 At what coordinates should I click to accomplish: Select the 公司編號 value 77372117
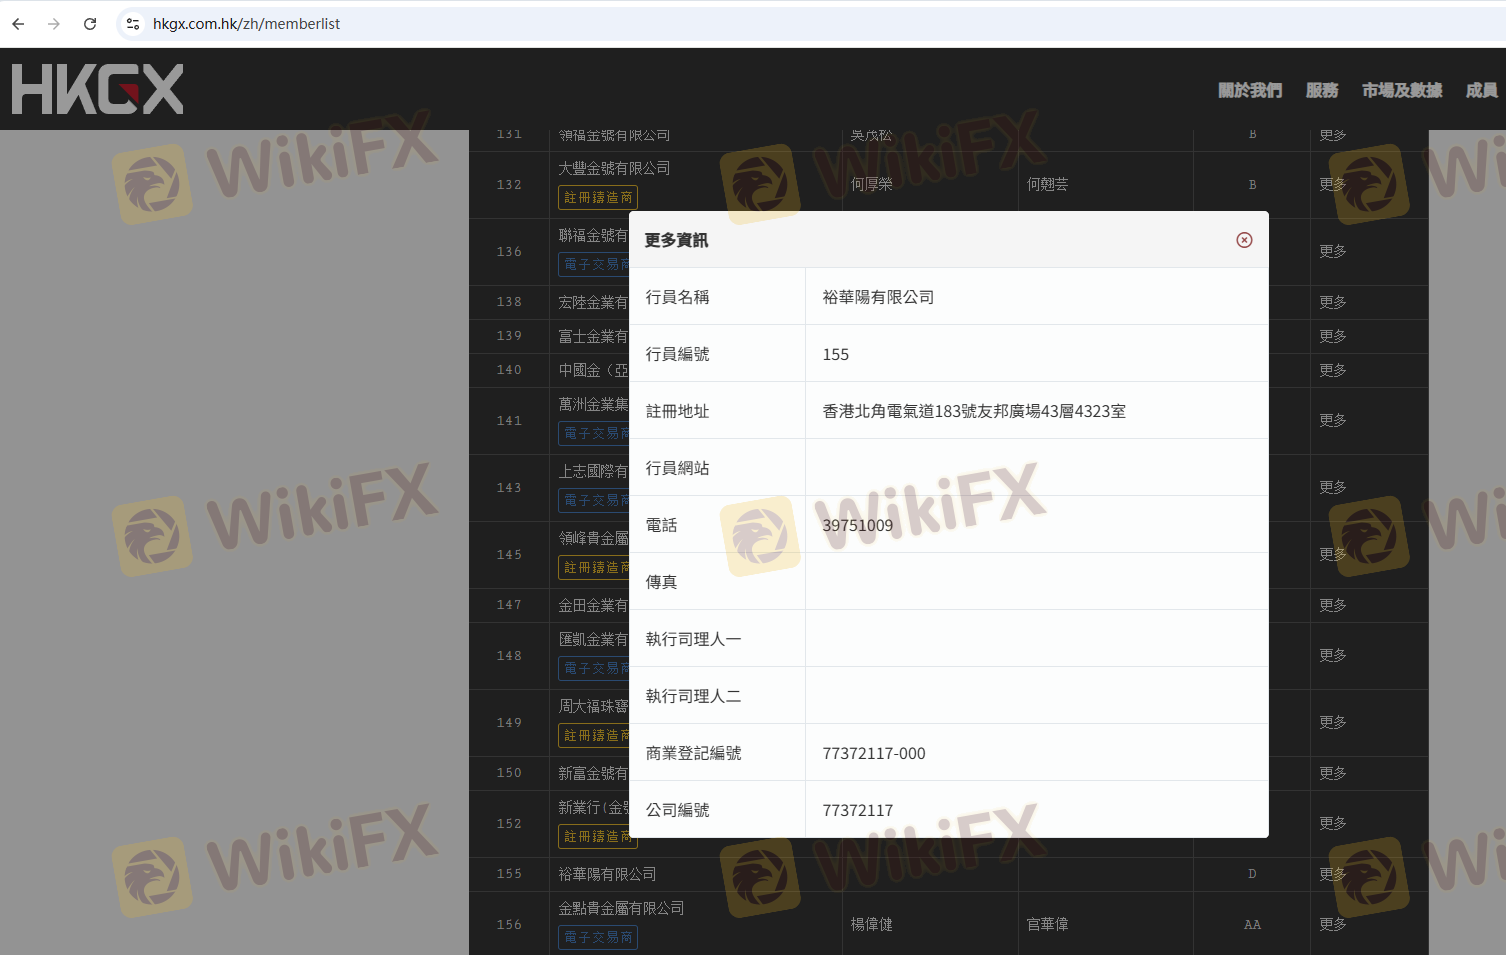coord(857,810)
